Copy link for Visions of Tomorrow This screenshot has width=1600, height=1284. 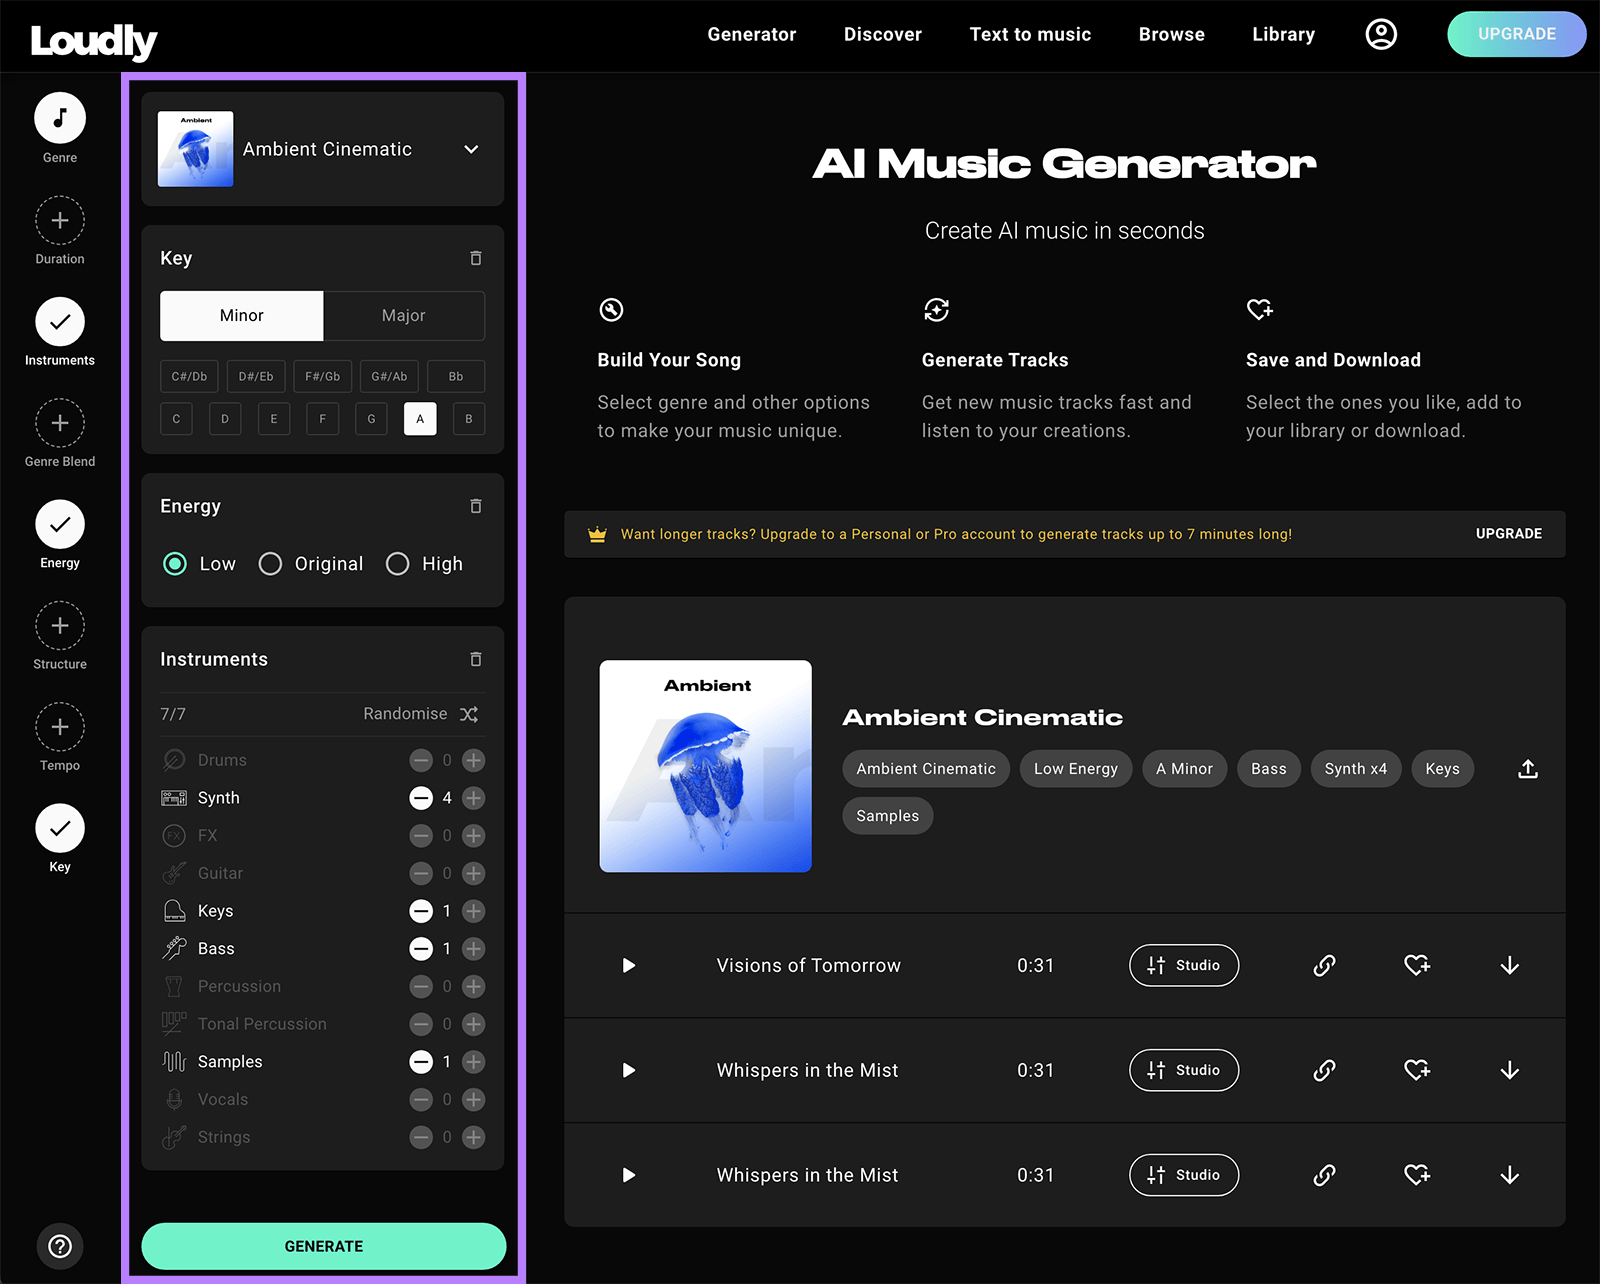coord(1324,965)
